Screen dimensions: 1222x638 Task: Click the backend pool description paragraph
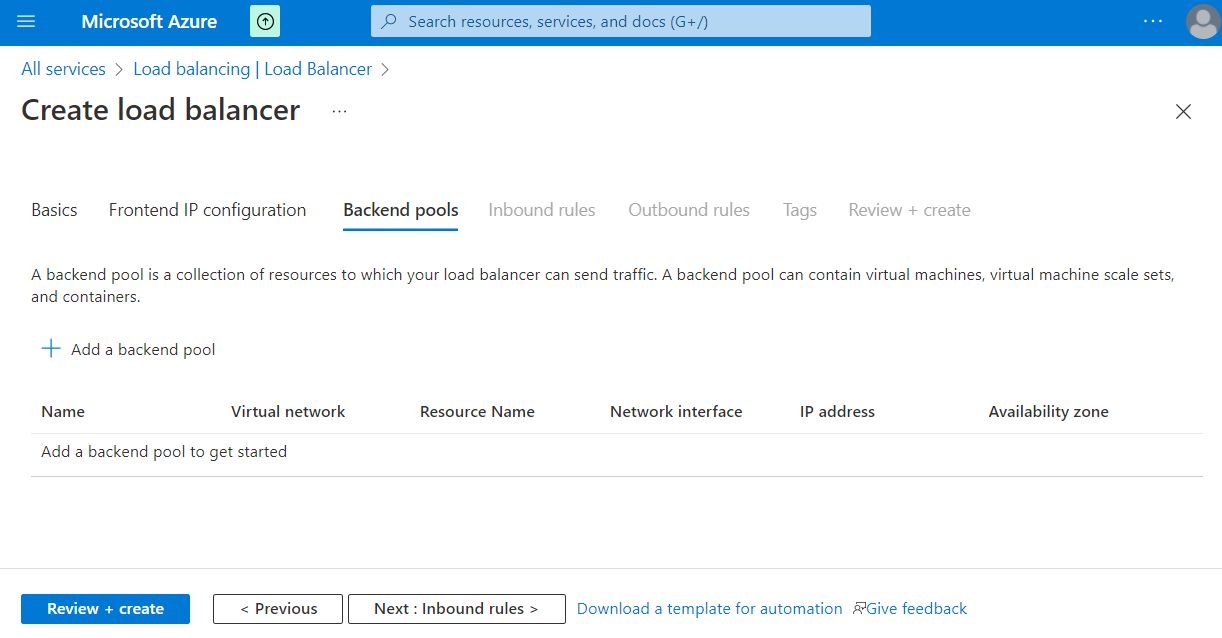click(x=602, y=285)
